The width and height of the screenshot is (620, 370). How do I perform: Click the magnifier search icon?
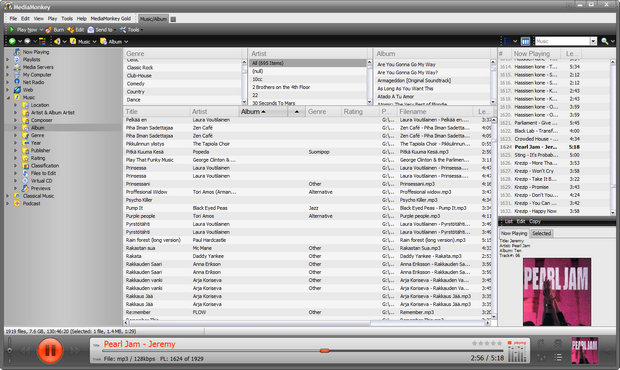[605, 41]
